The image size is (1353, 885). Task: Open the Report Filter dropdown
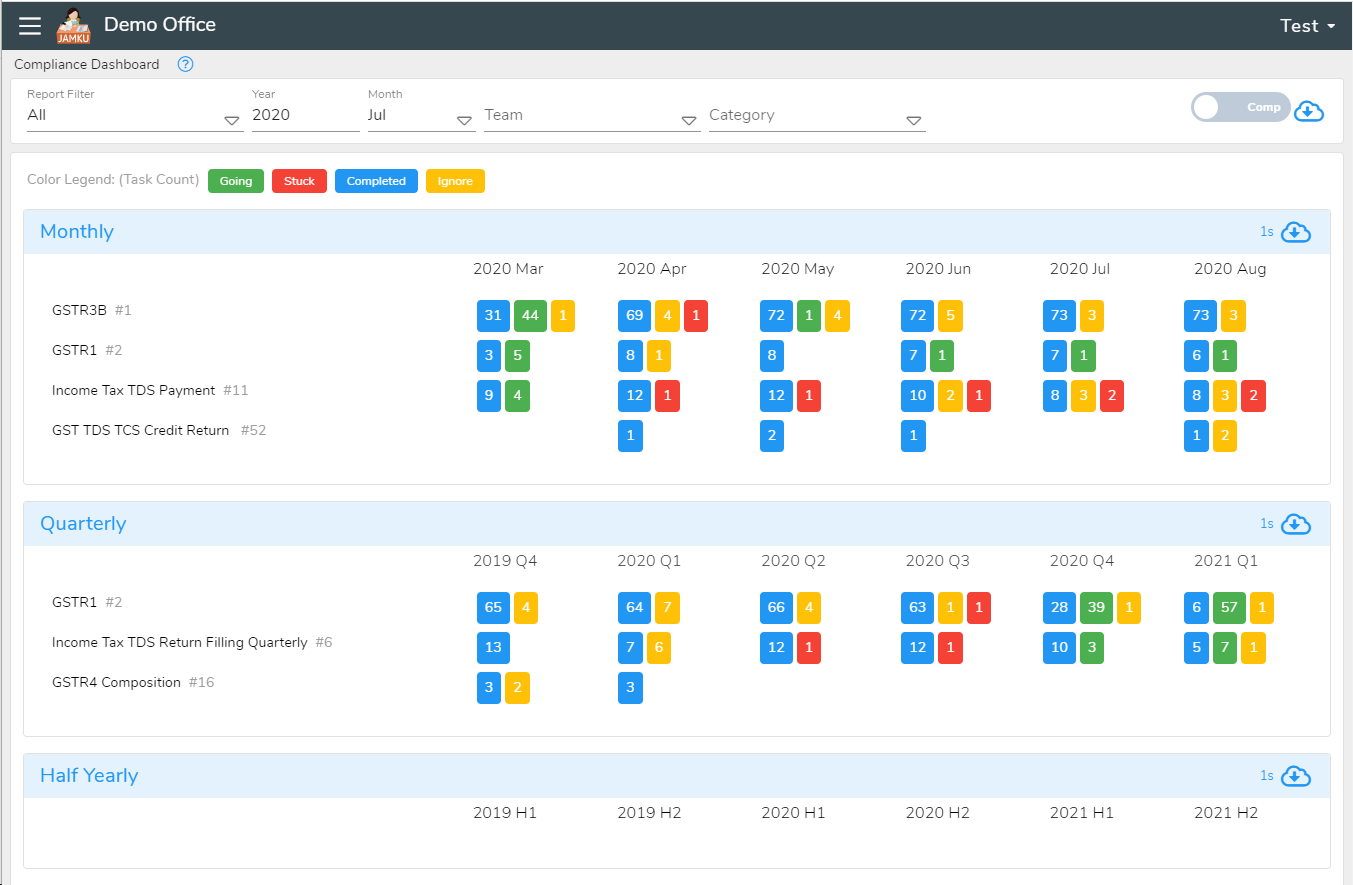232,120
